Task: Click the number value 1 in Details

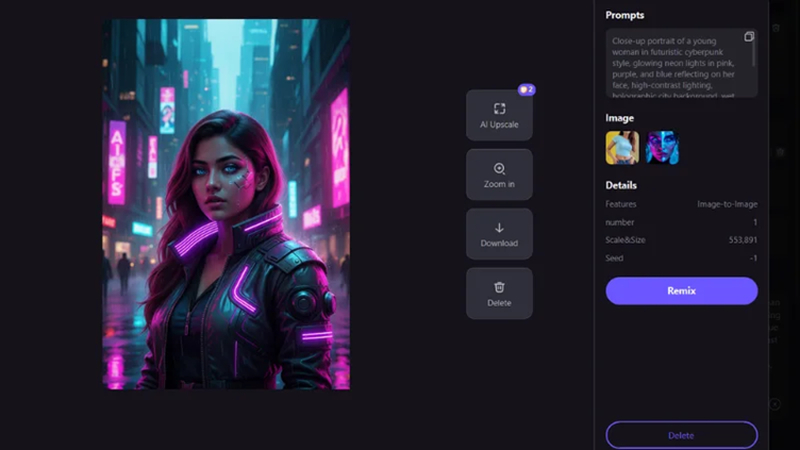Action: tap(755, 222)
